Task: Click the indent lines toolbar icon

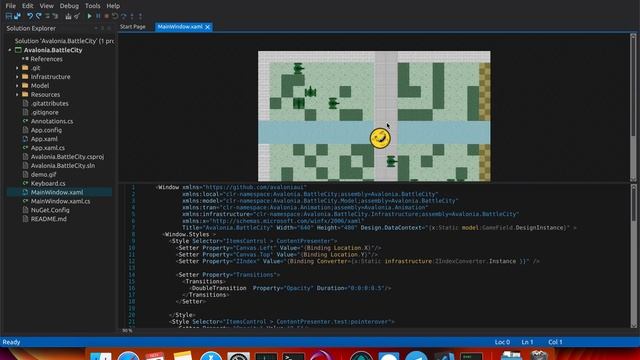Action: 55,16
